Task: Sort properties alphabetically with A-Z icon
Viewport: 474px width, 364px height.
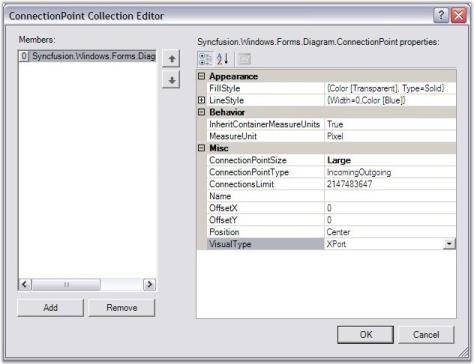Action: [x=222, y=59]
